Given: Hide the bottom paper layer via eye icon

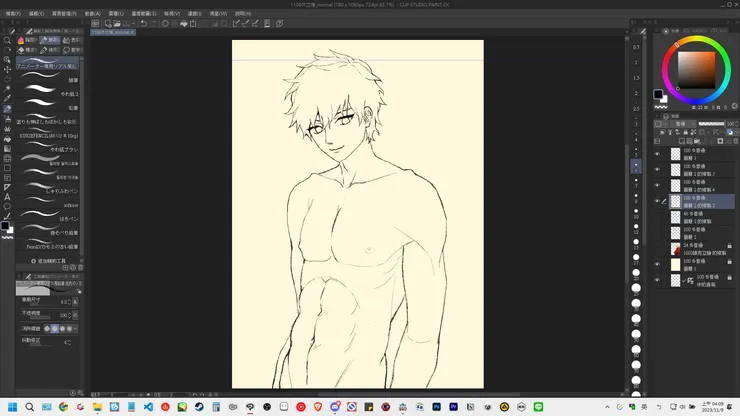Looking at the screenshot, I should tap(657, 280).
